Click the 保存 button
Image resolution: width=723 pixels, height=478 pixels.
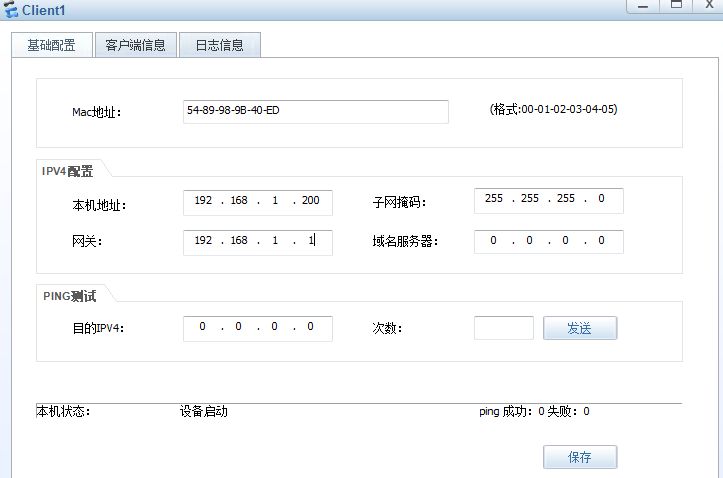(580, 457)
